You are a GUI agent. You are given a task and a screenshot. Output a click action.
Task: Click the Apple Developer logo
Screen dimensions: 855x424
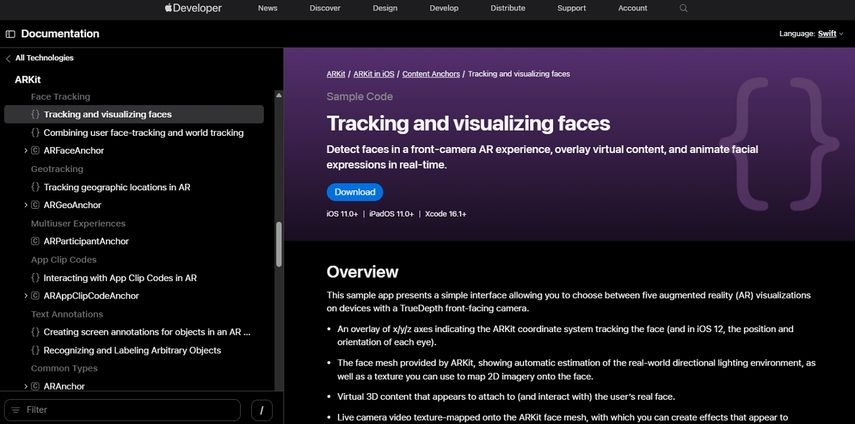click(193, 8)
